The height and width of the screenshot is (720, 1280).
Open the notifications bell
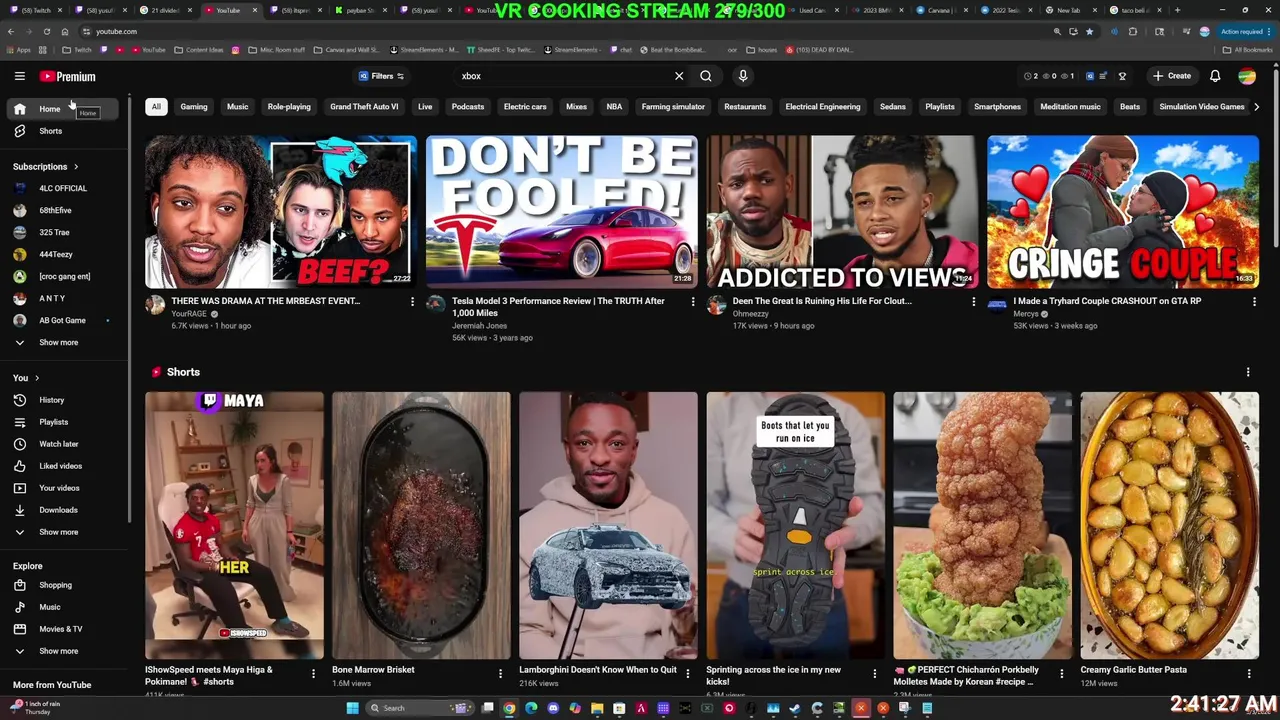(1215, 76)
